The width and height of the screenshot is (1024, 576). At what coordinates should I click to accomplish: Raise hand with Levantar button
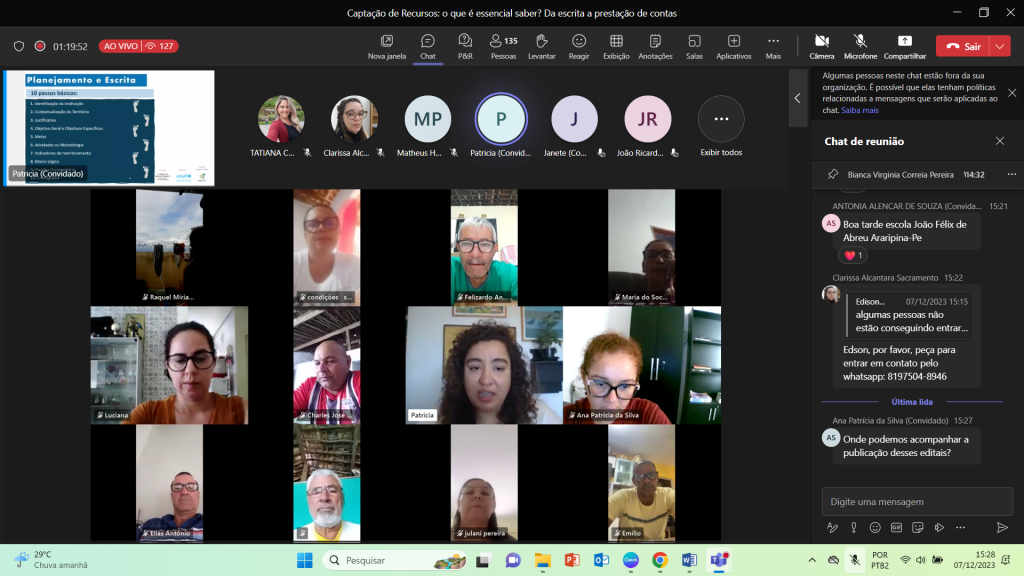pyautogui.click(x=541, y=47)
